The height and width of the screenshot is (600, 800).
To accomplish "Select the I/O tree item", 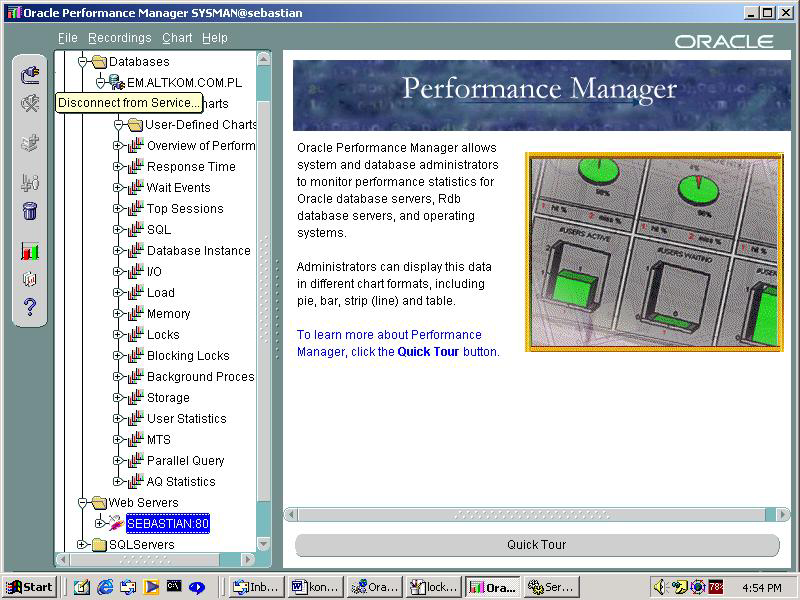I will click(x=154, y=271).
